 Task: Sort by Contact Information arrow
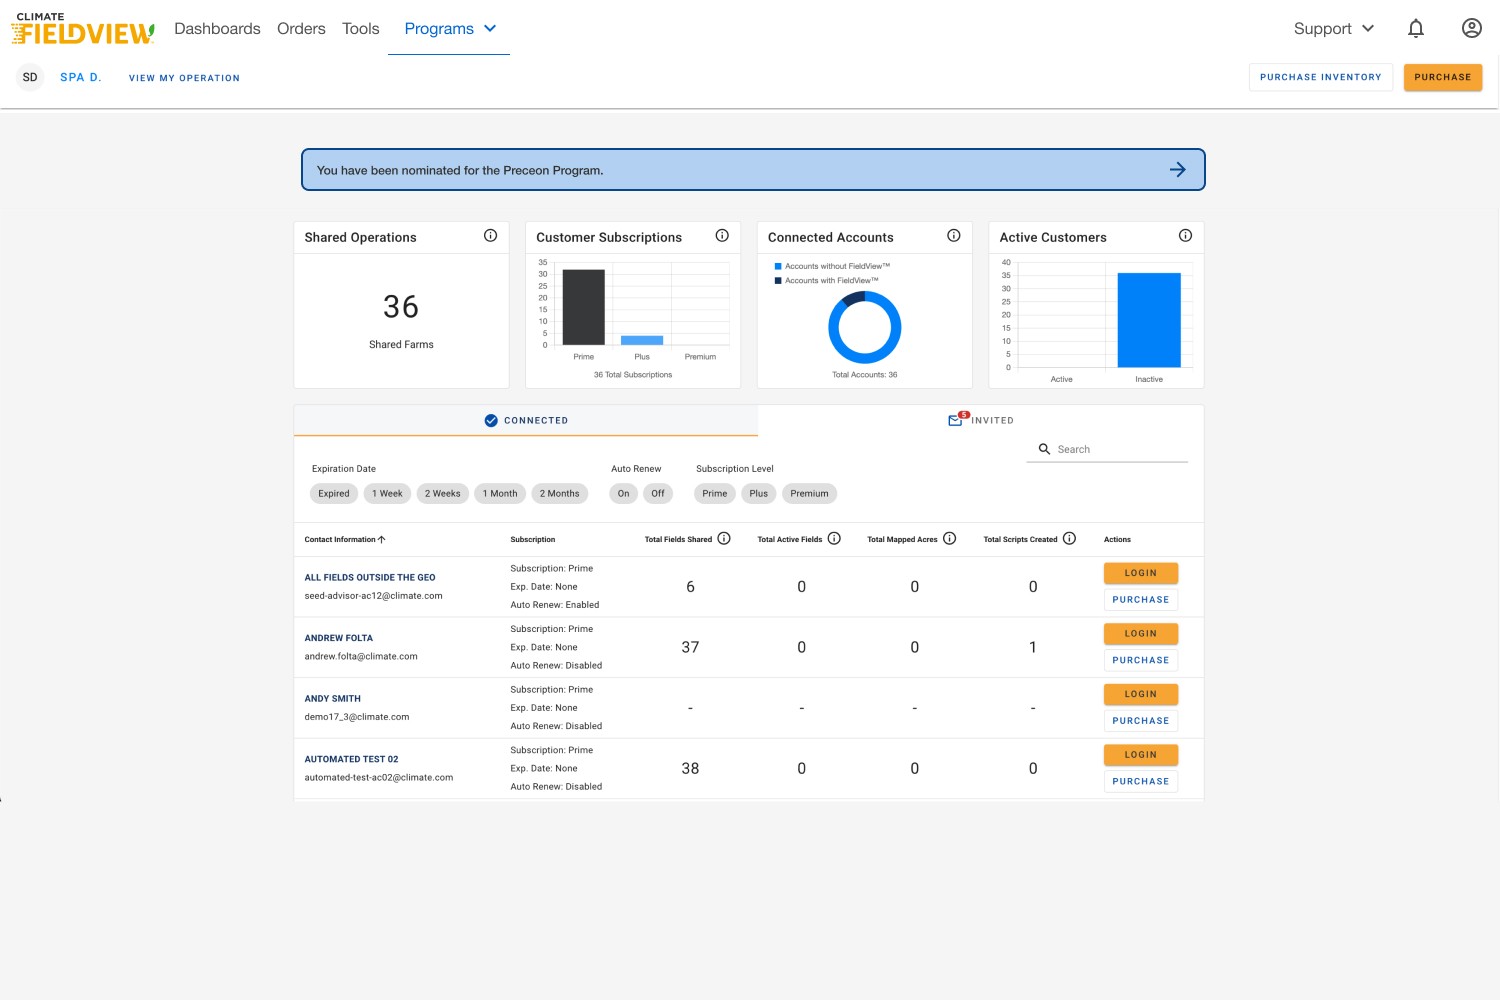pos(382,539)
